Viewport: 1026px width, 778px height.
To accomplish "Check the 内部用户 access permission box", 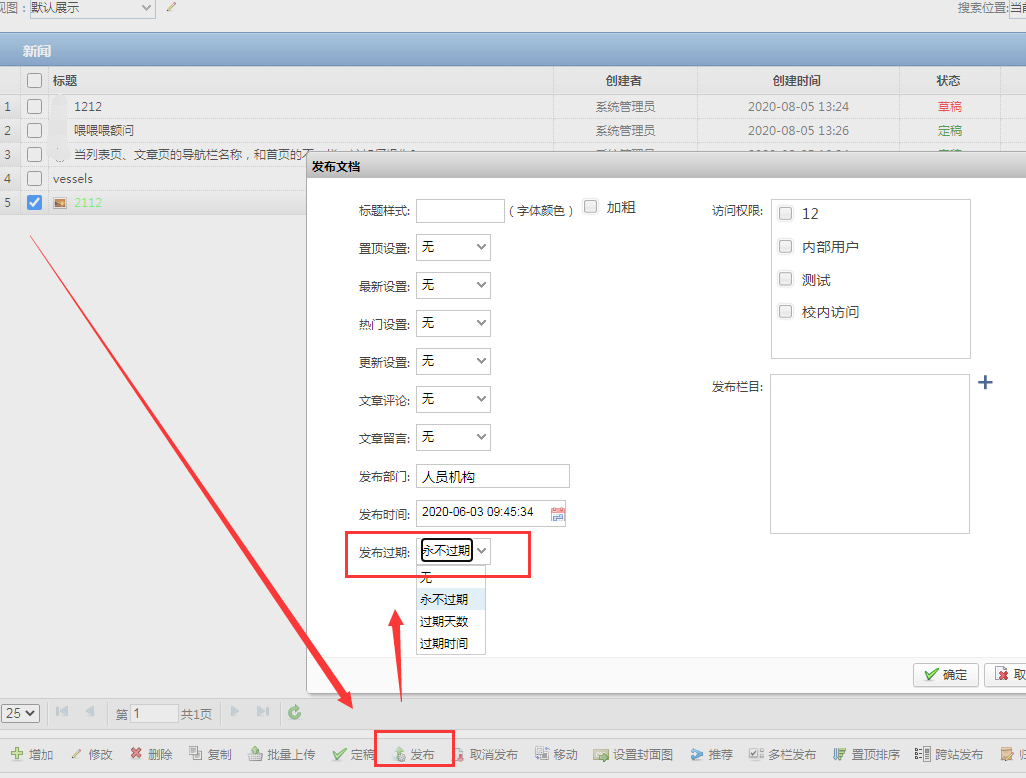I will click(x=786, y=247).
